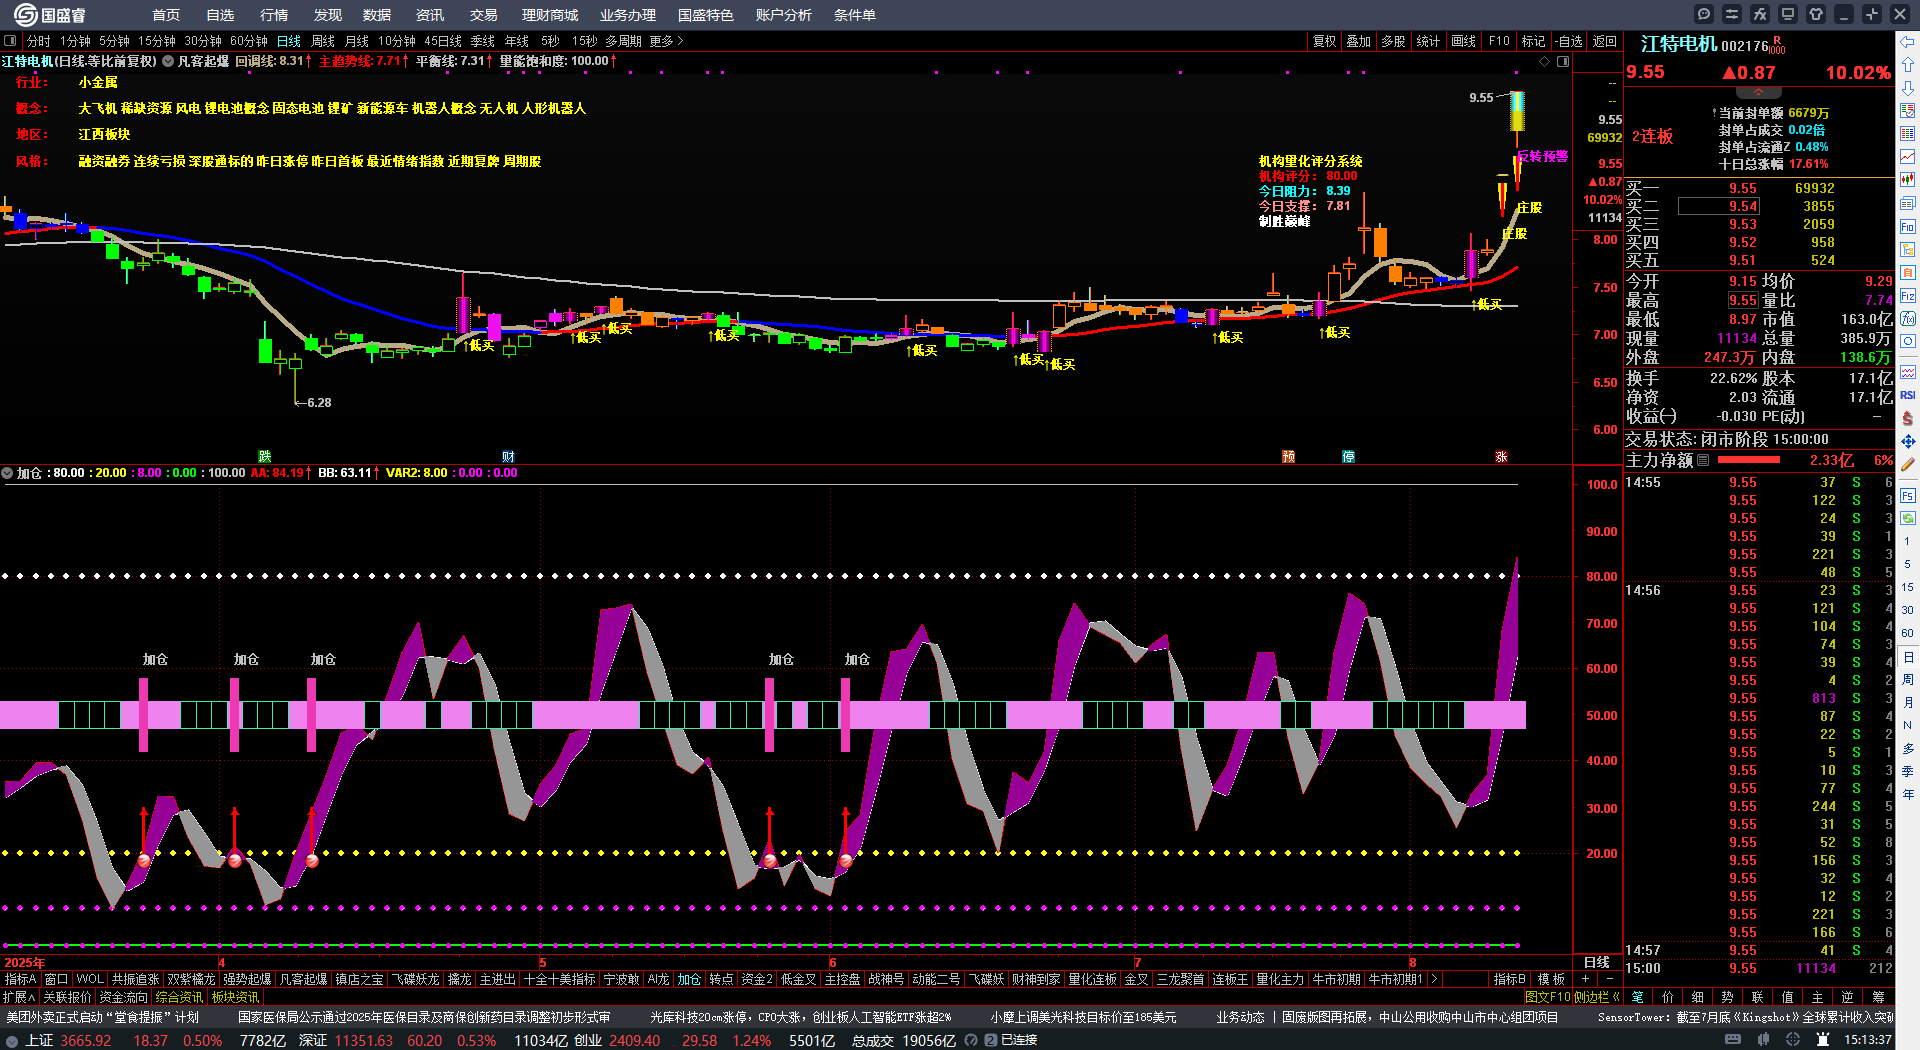The image size is (1920, 1050).
Task: Click the list icon next to 主力净额
Action: point(1703,460)
